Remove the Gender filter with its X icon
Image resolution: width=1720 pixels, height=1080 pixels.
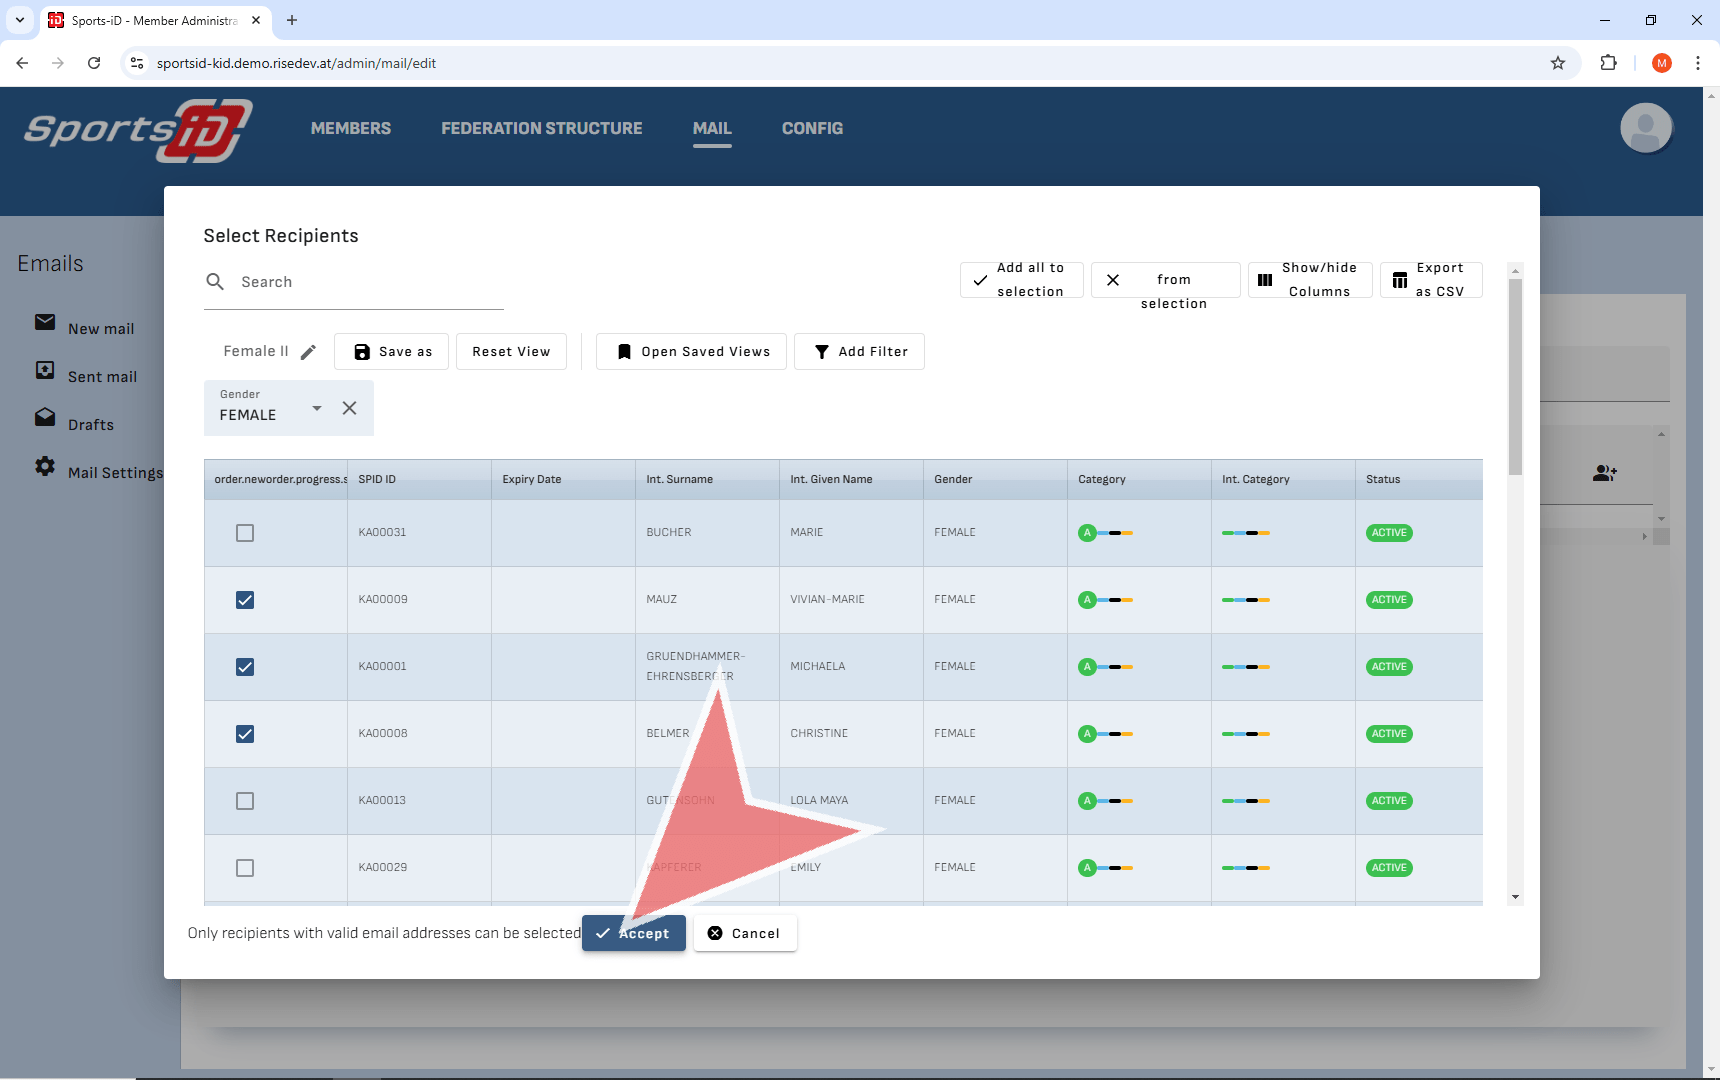349,408
